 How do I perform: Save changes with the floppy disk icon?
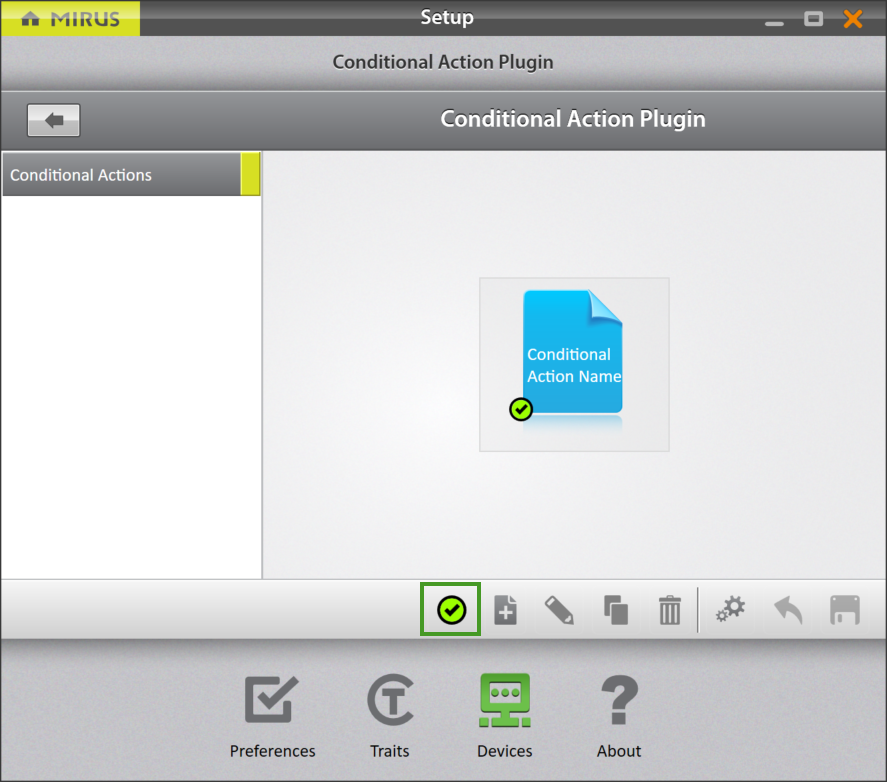point(845,609)
